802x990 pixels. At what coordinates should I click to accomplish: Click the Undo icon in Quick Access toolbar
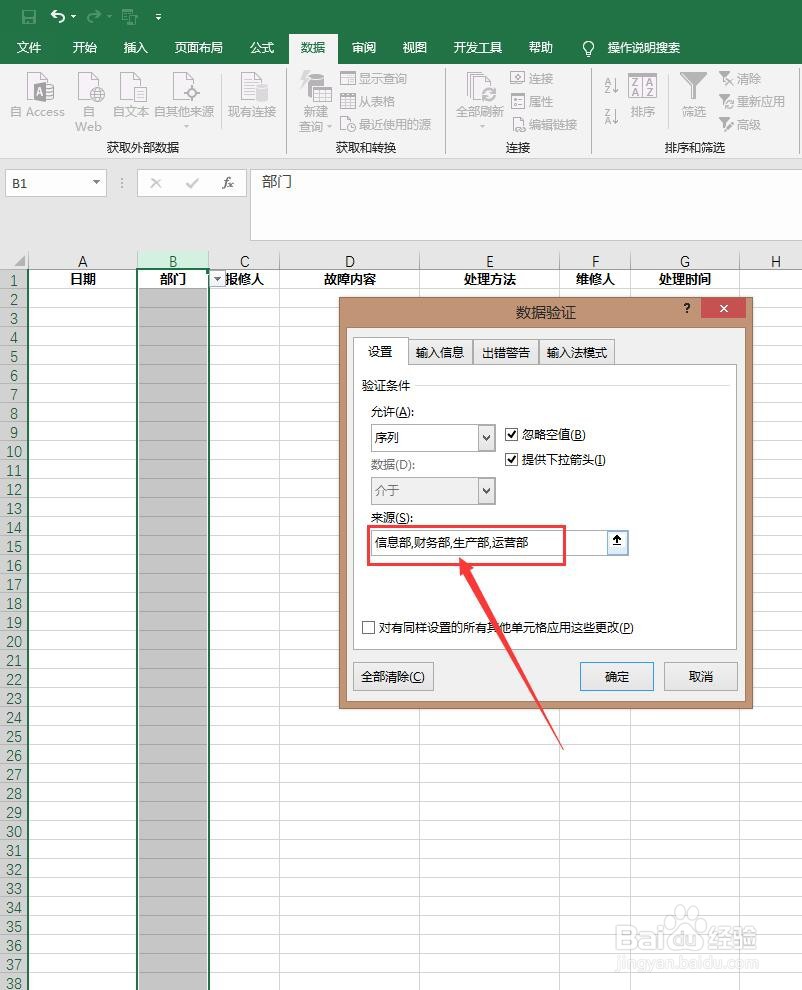click(x=57, y=16)
